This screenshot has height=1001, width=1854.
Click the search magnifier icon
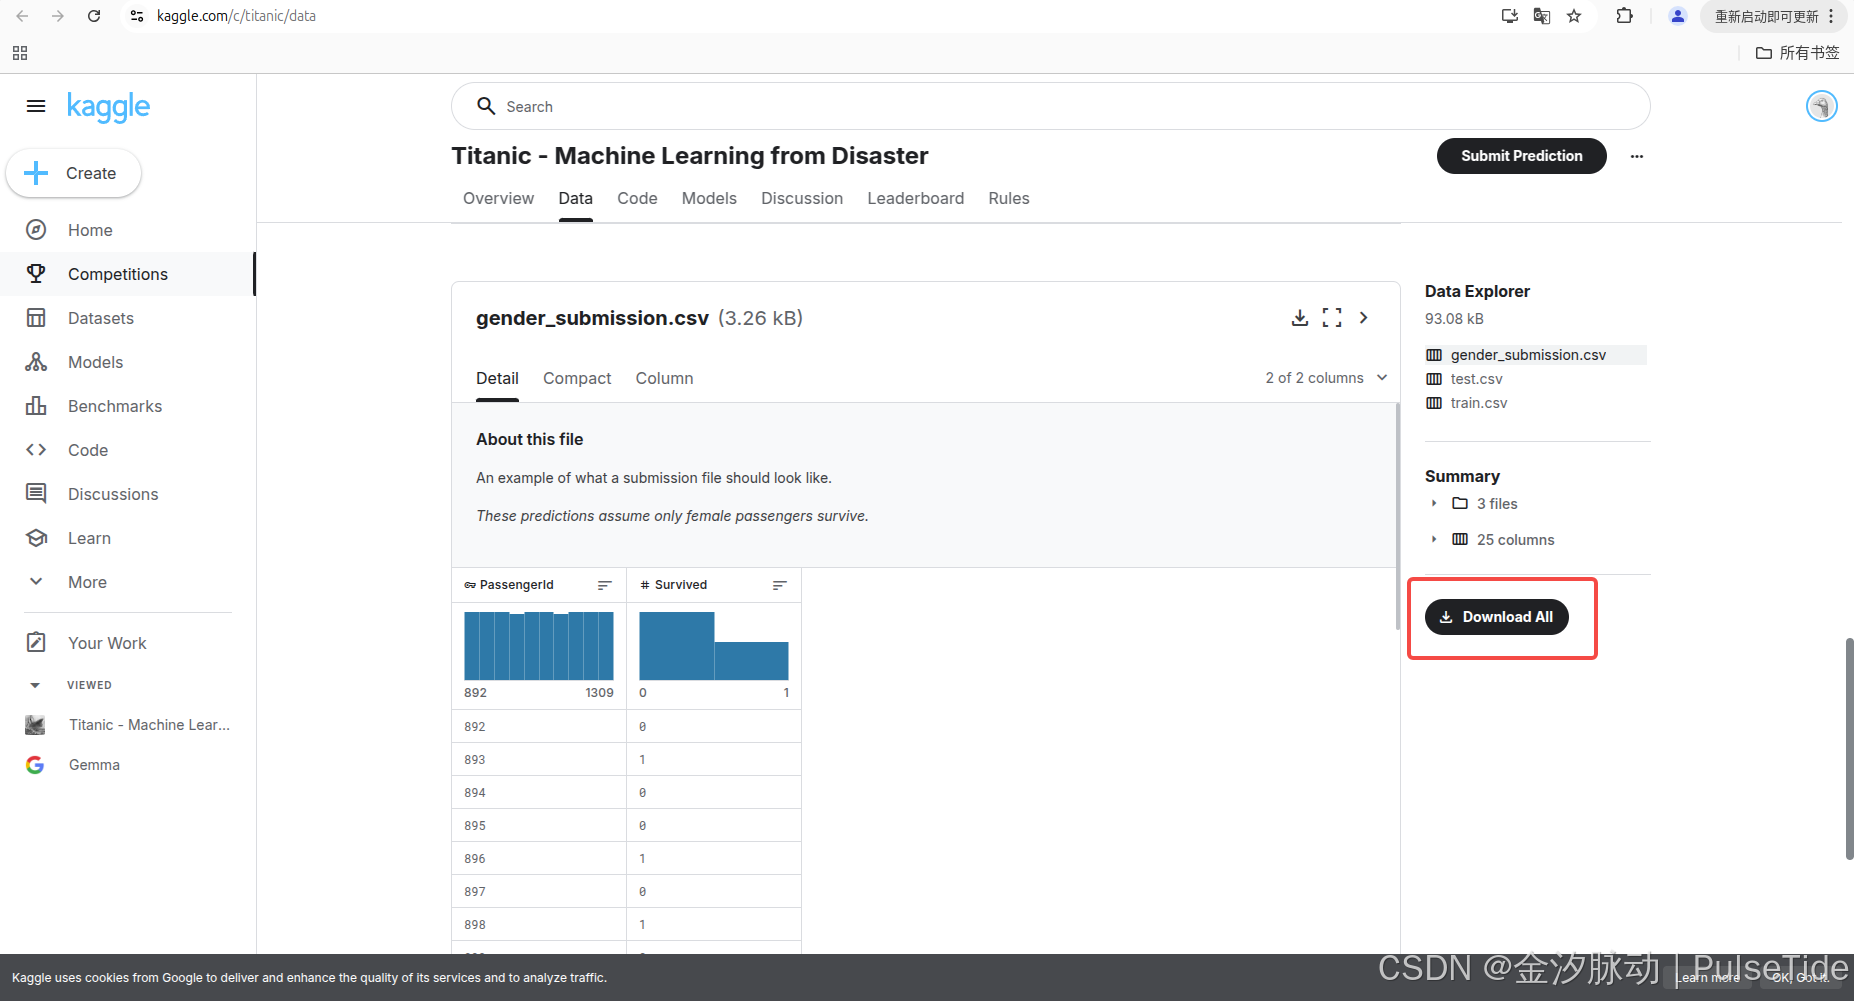(x=486, y=106)
